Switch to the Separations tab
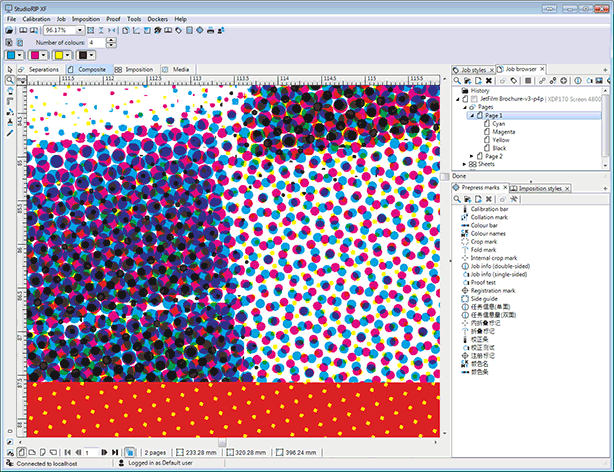Image resolution: width=614 pixels, height=472 pixels. click(x=39, y=69)
